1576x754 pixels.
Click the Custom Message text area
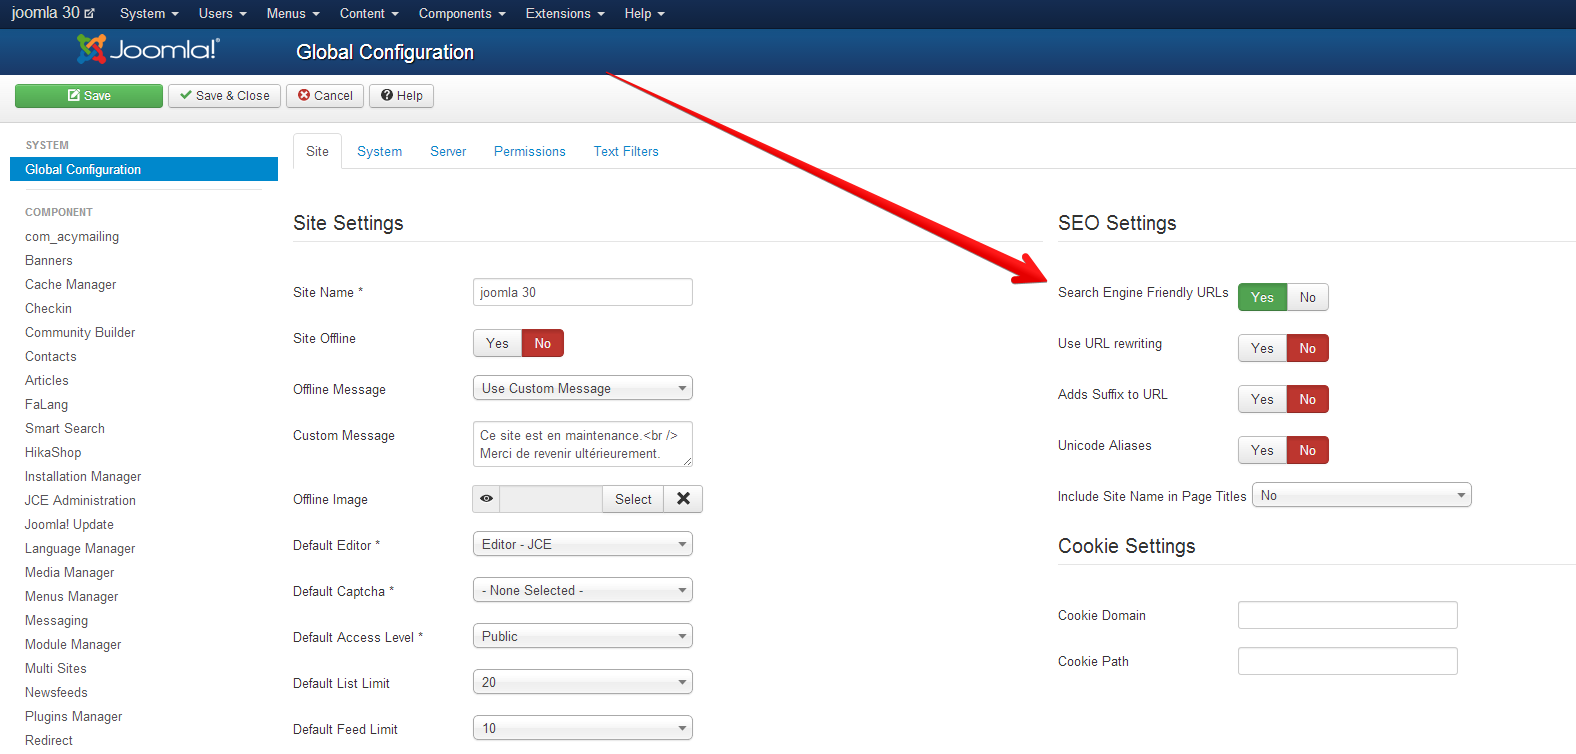pos(583,444)
